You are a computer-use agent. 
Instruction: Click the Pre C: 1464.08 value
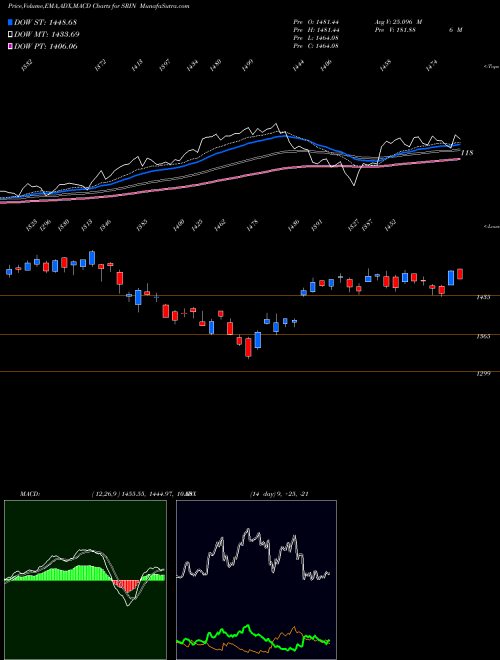(316, 46)
